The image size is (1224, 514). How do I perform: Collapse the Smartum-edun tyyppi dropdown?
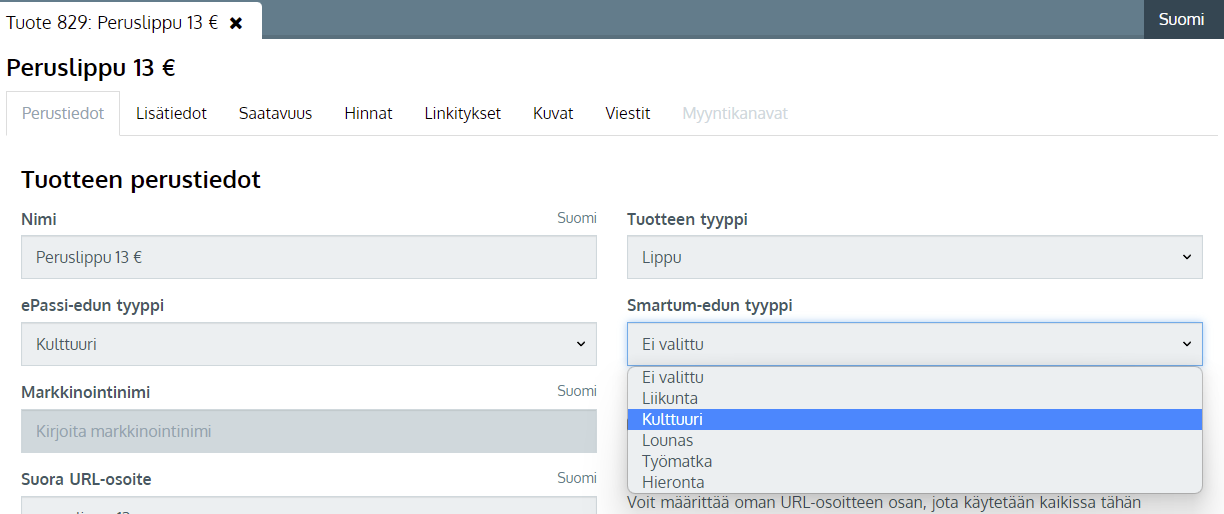point(914,344)
